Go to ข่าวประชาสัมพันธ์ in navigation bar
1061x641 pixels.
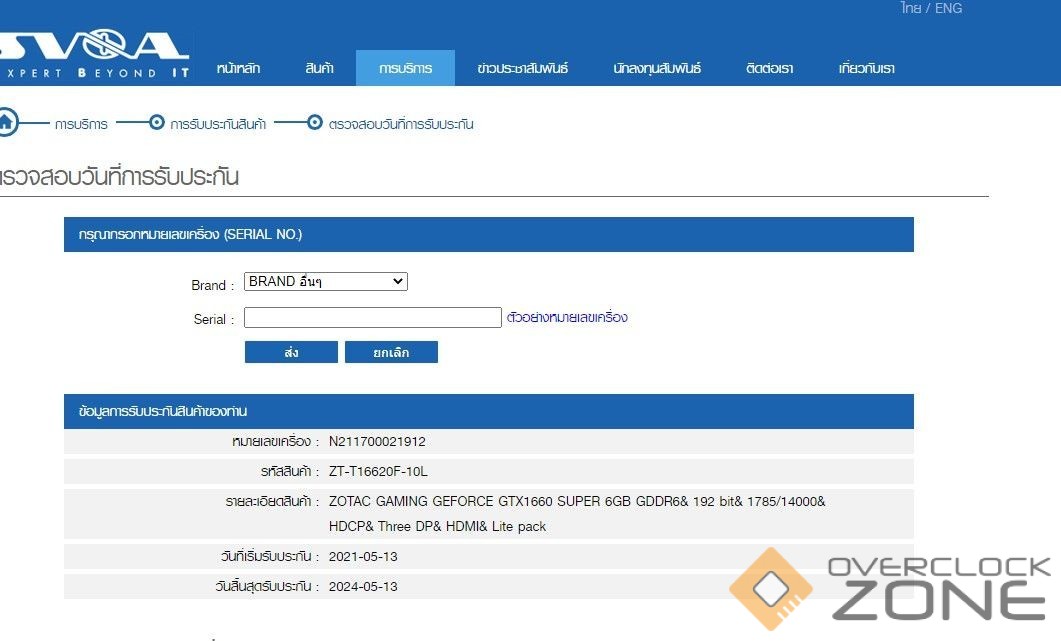click(522, 68)
